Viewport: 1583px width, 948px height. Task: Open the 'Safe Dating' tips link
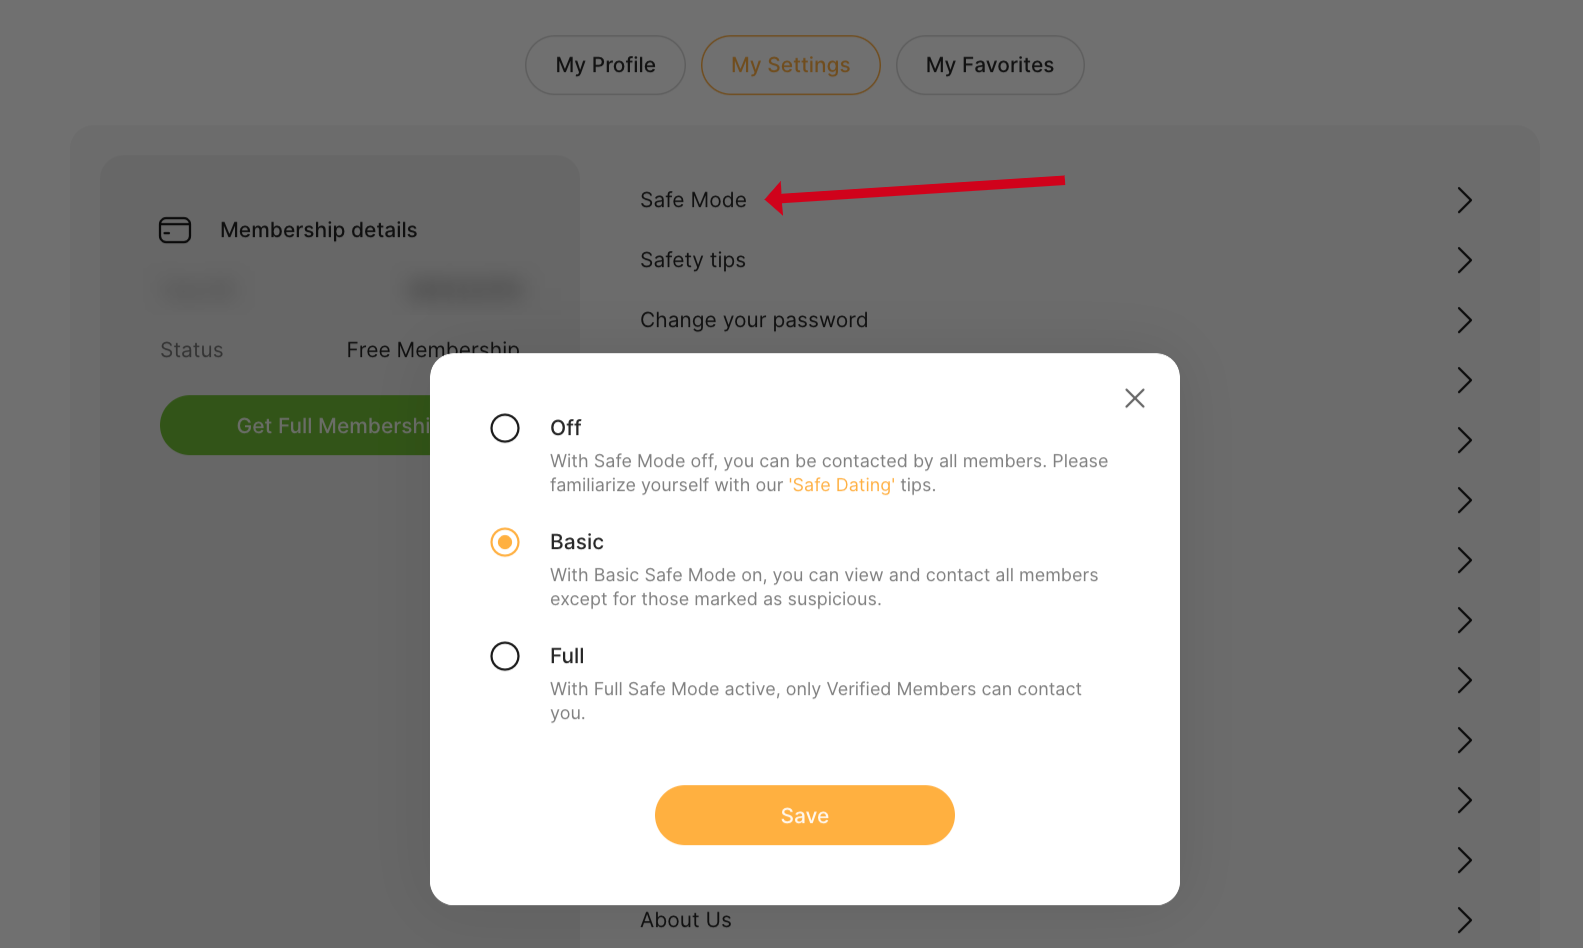tap(841, 485)
